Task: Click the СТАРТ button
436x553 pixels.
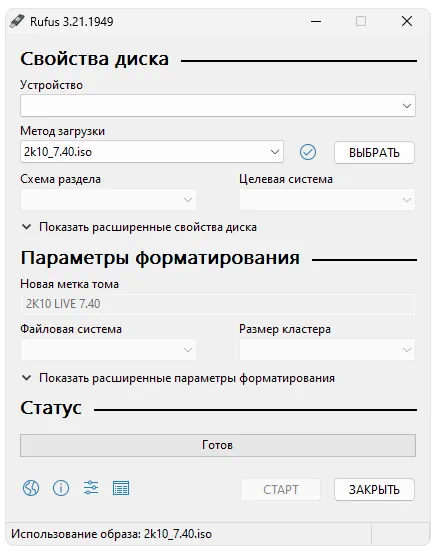Action: pos(281,490)
